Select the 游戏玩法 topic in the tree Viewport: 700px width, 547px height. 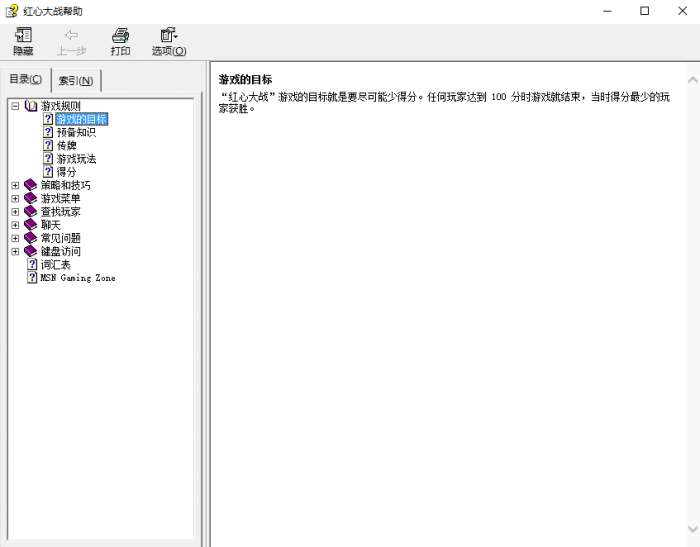[x=76, y=159]
